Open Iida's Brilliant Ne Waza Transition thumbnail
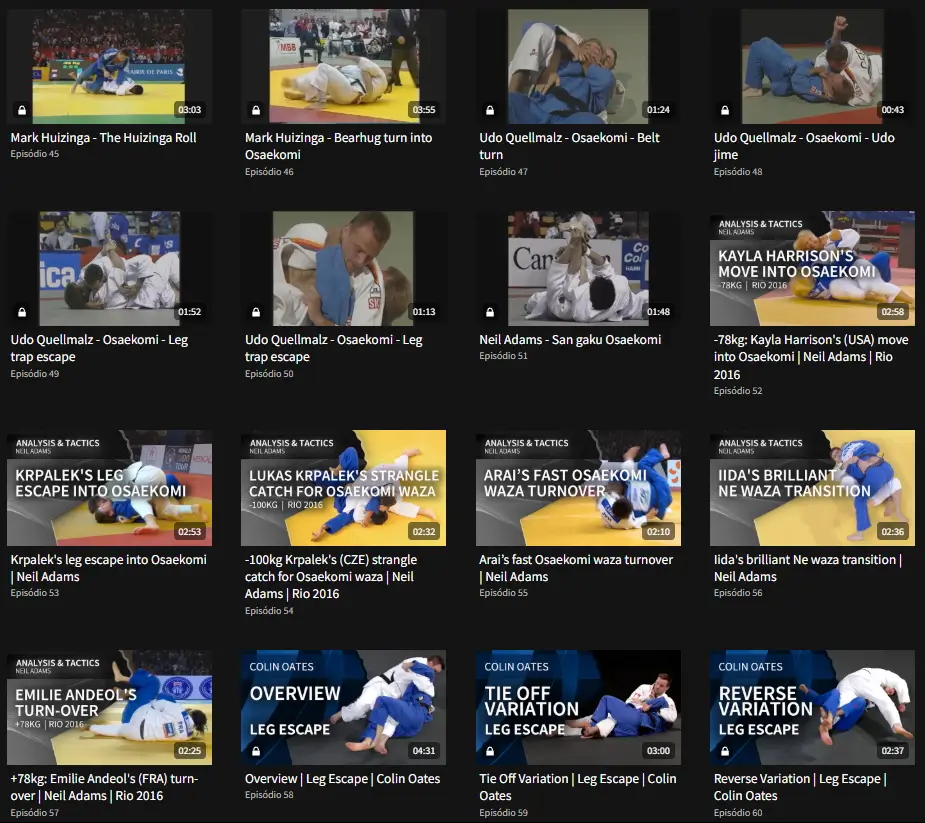The image size is (925, 823). click(812, 488)
